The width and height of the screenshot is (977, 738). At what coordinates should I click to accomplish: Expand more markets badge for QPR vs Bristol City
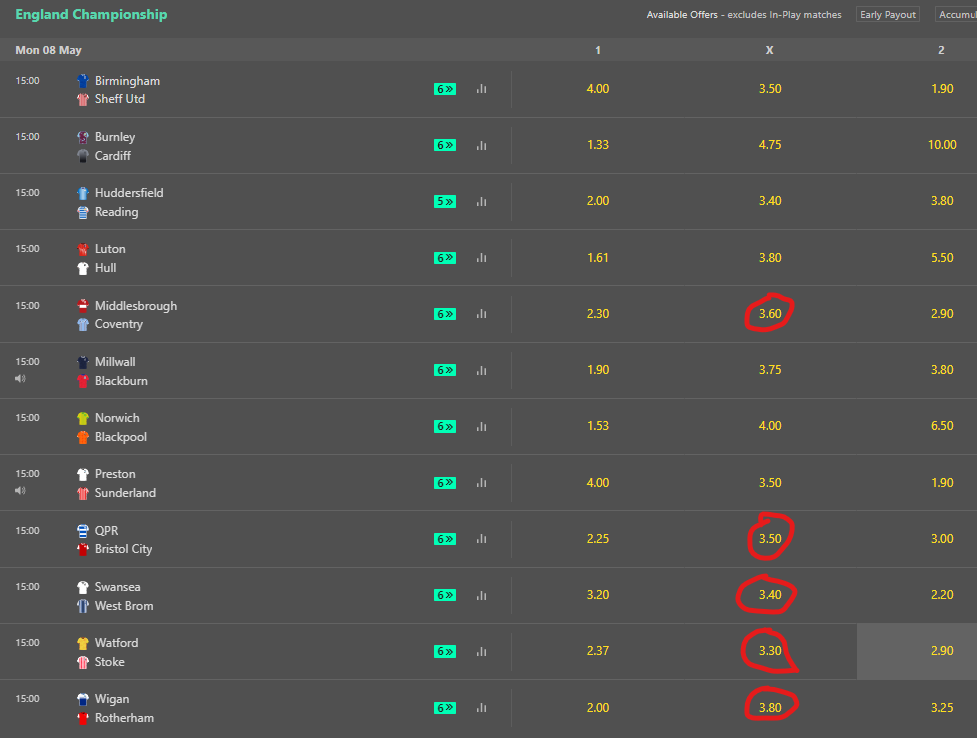pyautogui.click(x=445, y=539)
